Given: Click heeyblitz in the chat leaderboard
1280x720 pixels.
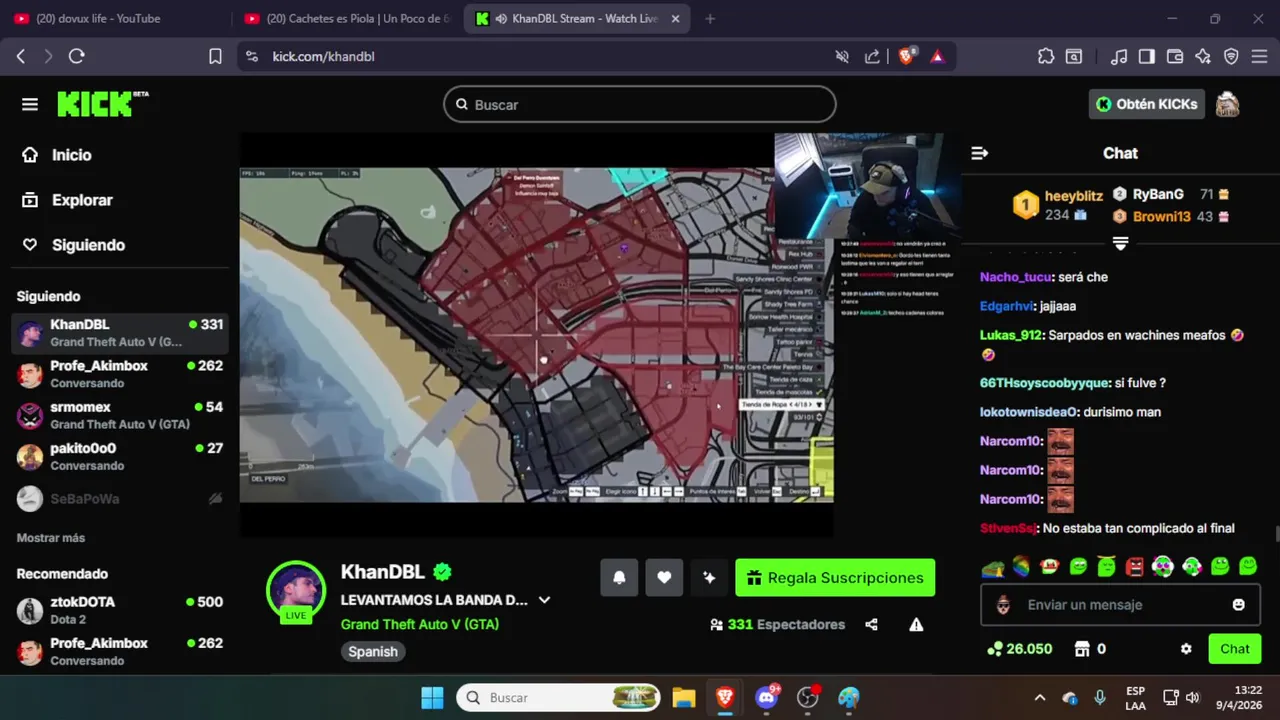Looking at the screenshot, I should (1074, 196).
